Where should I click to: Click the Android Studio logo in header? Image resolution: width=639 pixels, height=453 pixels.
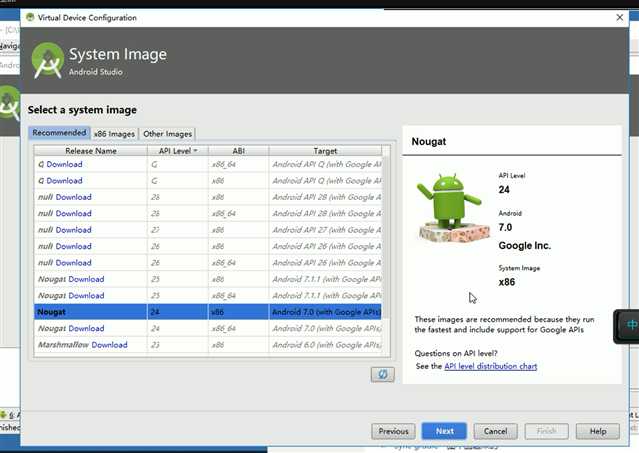(48, 61)
